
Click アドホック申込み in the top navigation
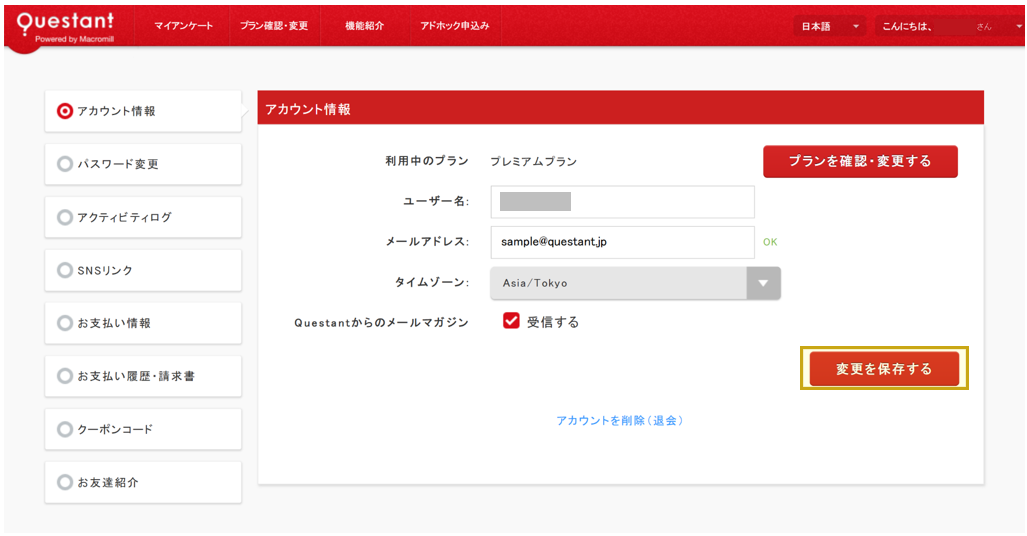(x=455, y=26)
